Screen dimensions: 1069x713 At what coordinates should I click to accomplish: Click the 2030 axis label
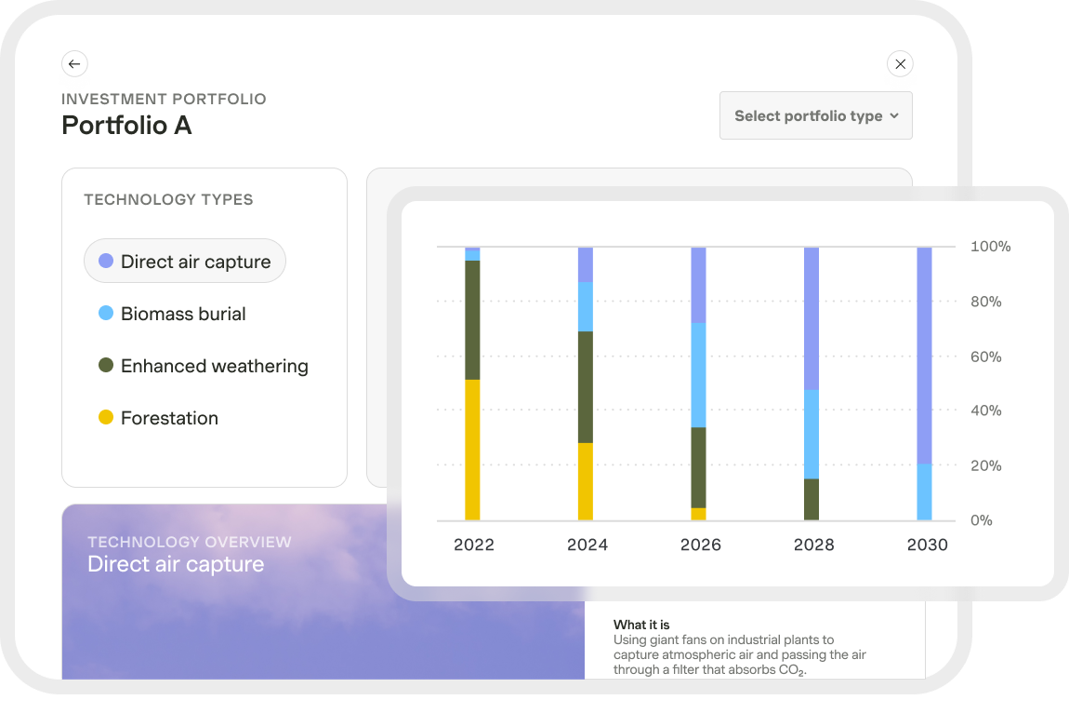[927, 545]
